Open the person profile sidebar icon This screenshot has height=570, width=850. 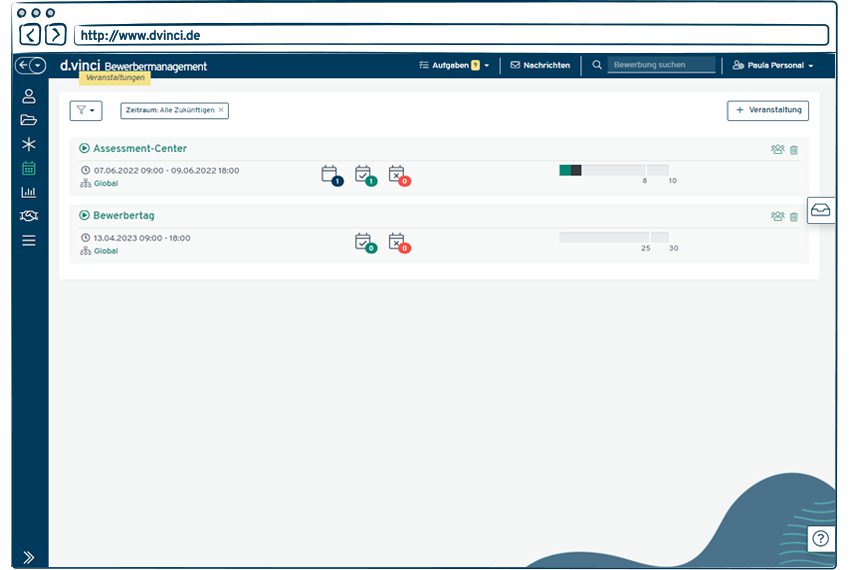(29, 96)
